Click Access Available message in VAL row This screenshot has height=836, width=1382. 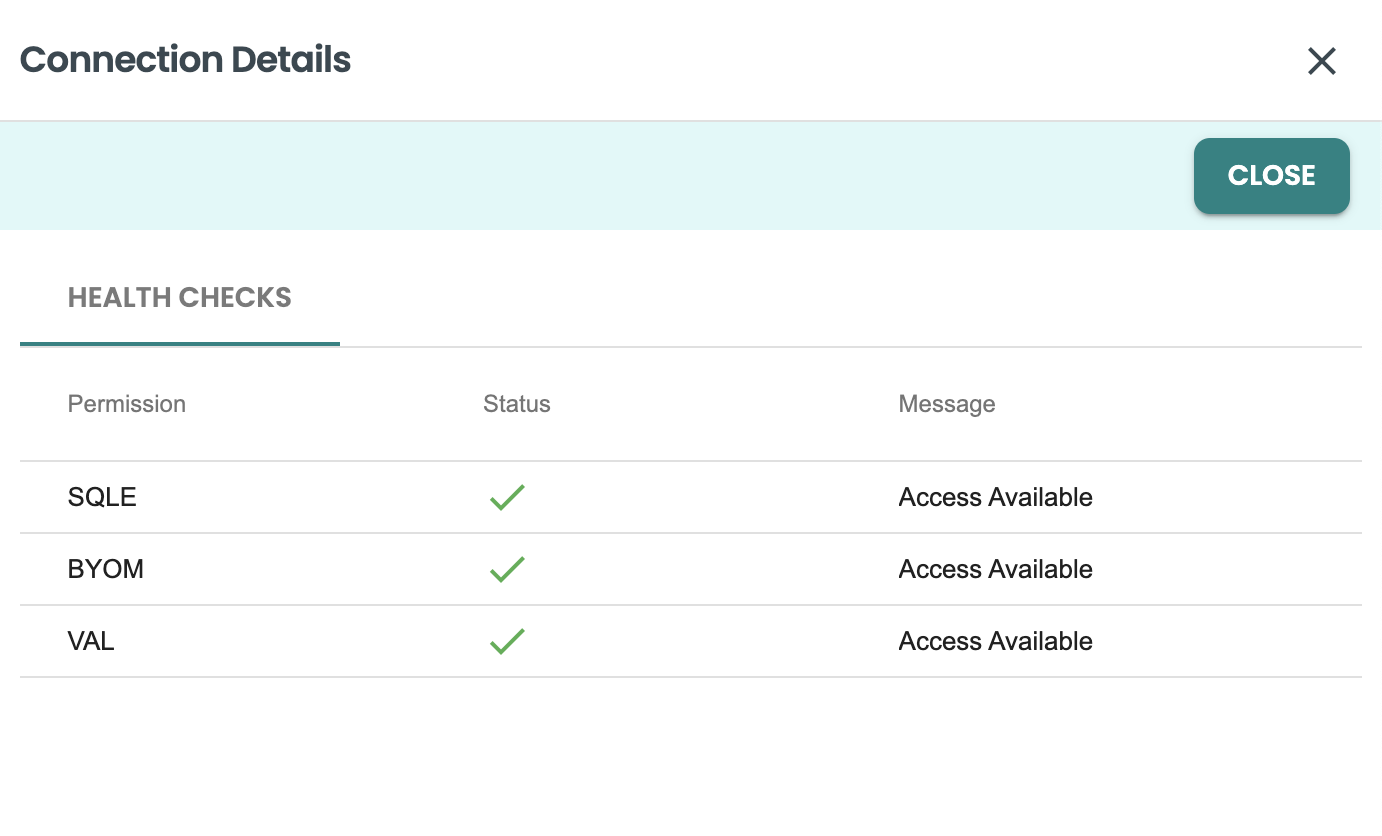[996, 641]
